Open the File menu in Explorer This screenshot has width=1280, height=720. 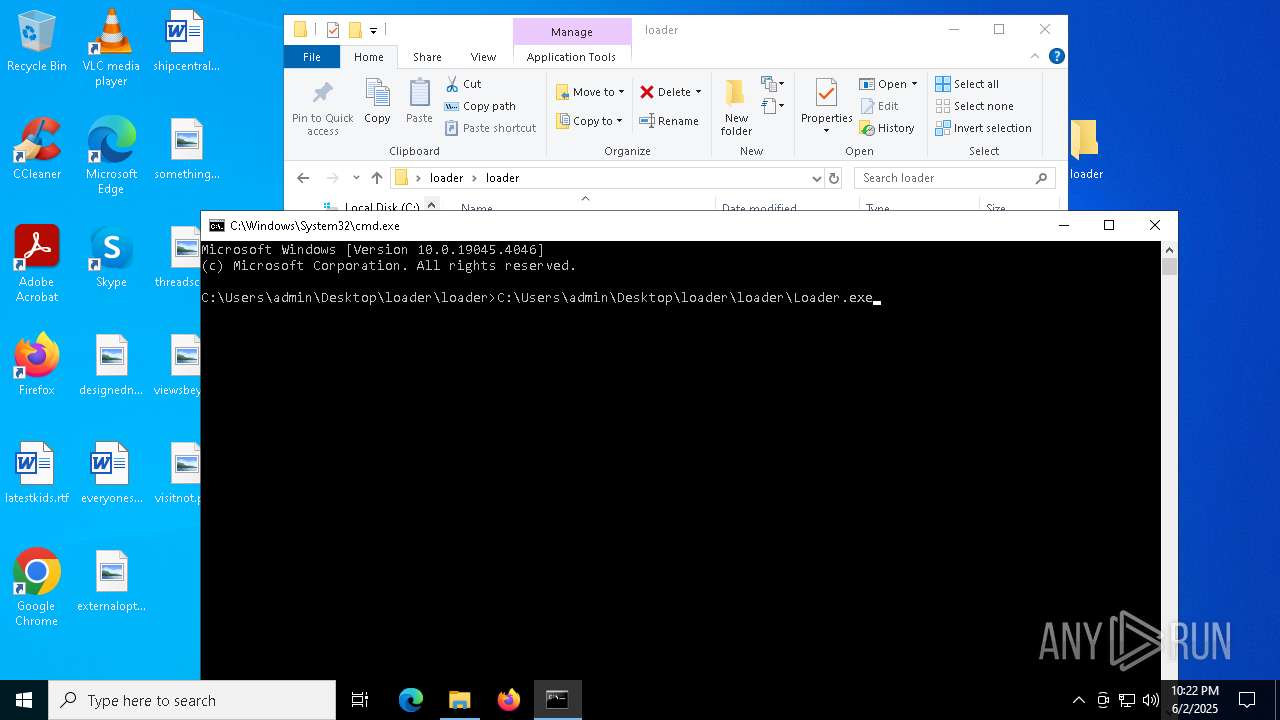pos(312,57)
